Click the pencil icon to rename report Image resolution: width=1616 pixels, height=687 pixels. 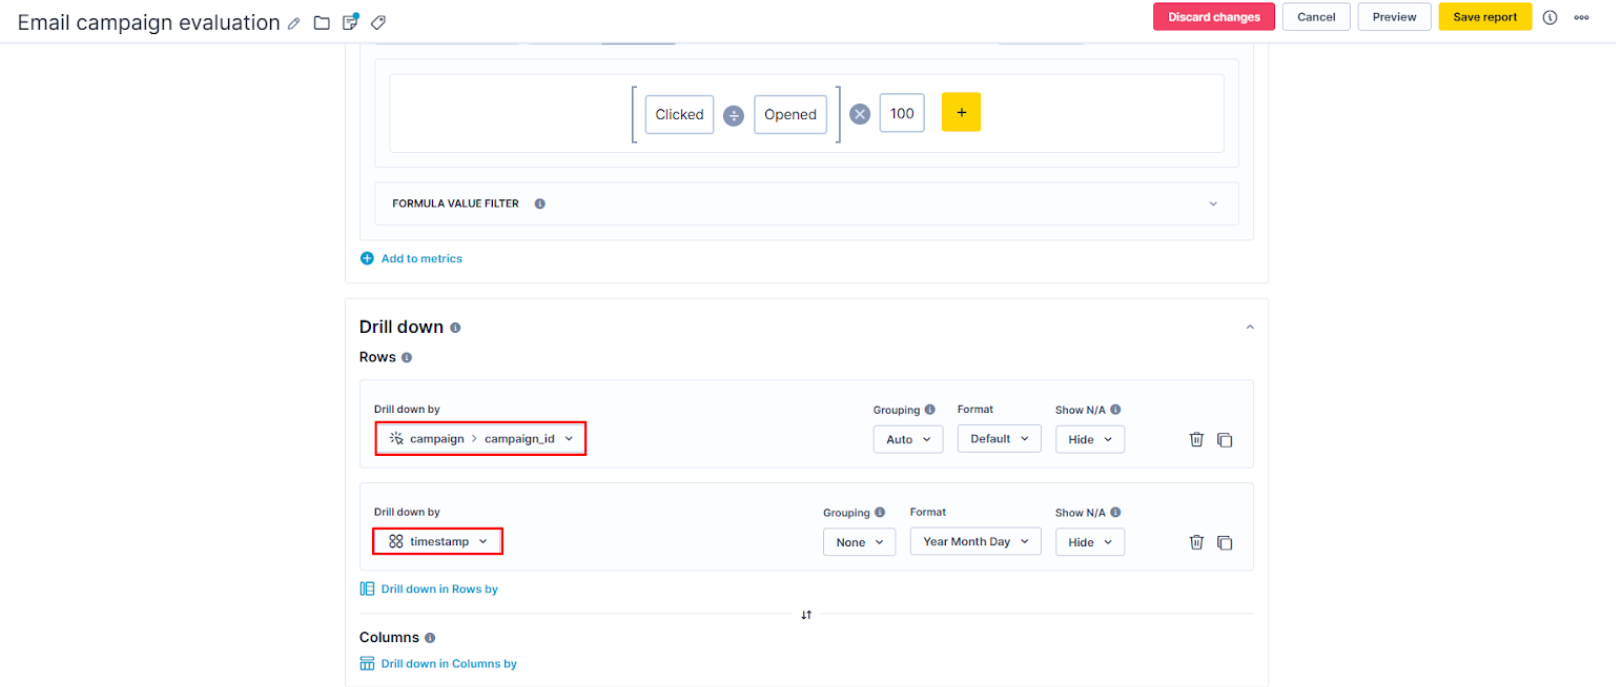tap(294, 23)
